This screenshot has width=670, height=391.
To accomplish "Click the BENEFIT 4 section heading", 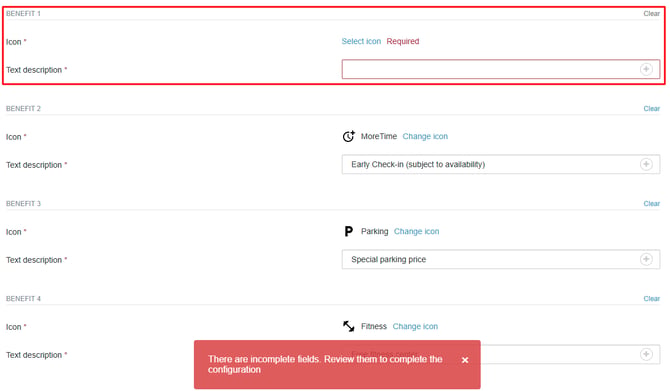I will [24, 298].
